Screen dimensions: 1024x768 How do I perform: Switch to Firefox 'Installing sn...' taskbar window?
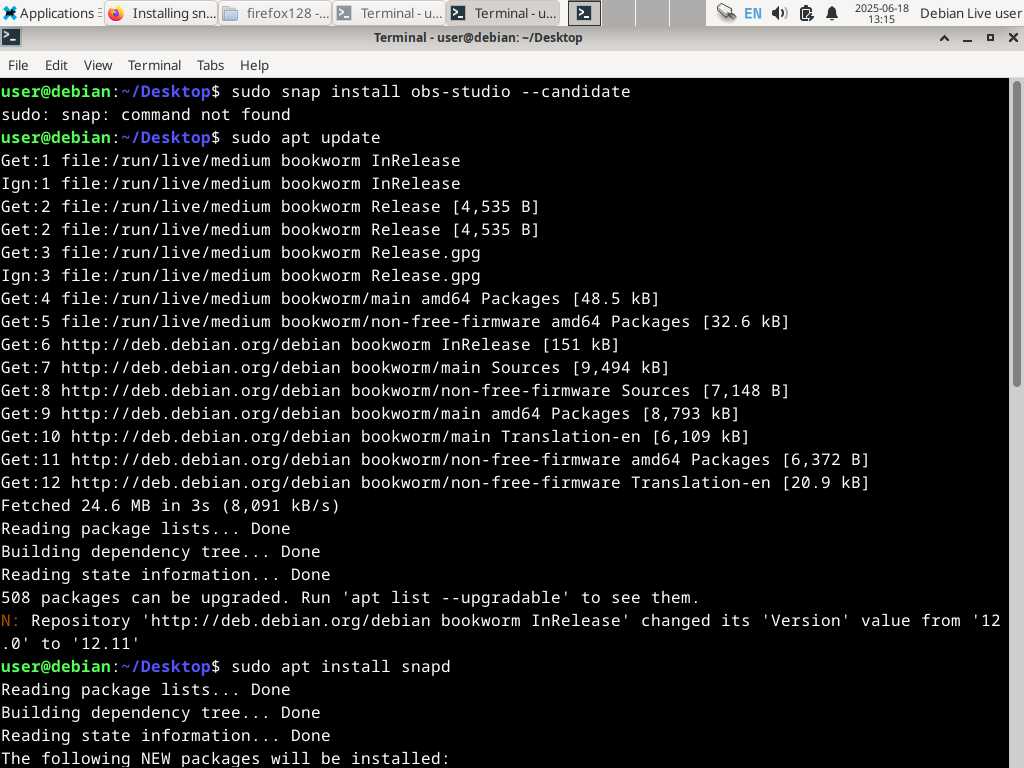(x=161, y=13)
